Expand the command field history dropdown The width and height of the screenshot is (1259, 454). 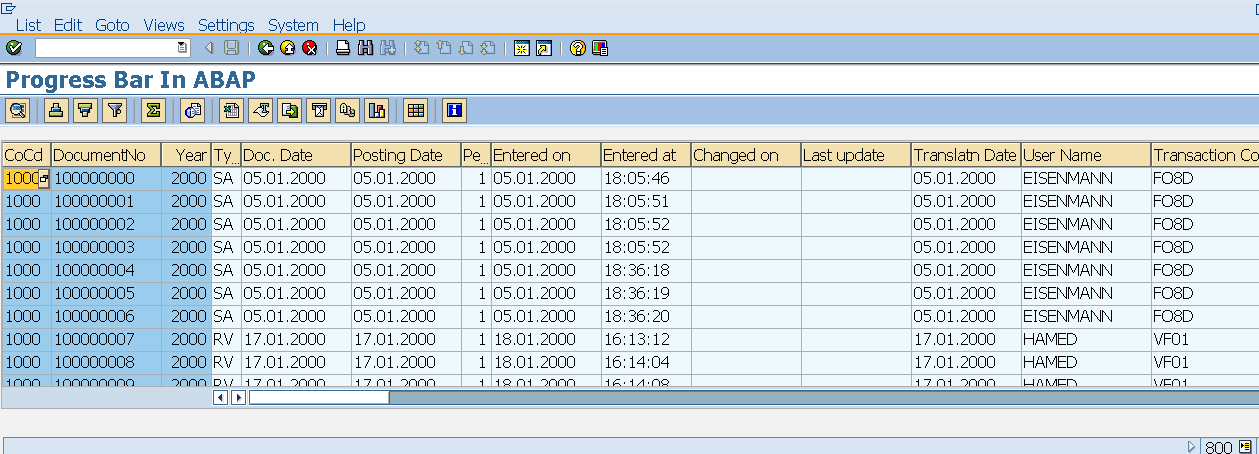tap(182, 48)
